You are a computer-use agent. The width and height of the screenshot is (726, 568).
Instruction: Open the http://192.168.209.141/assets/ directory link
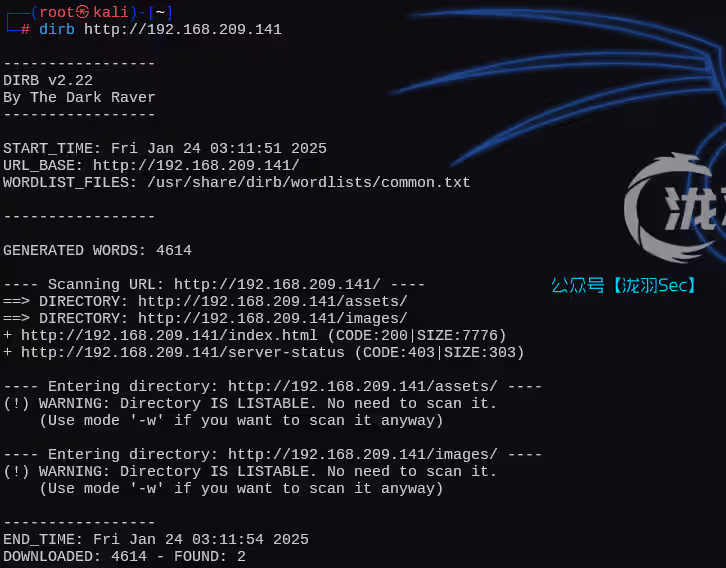point(273,301)
